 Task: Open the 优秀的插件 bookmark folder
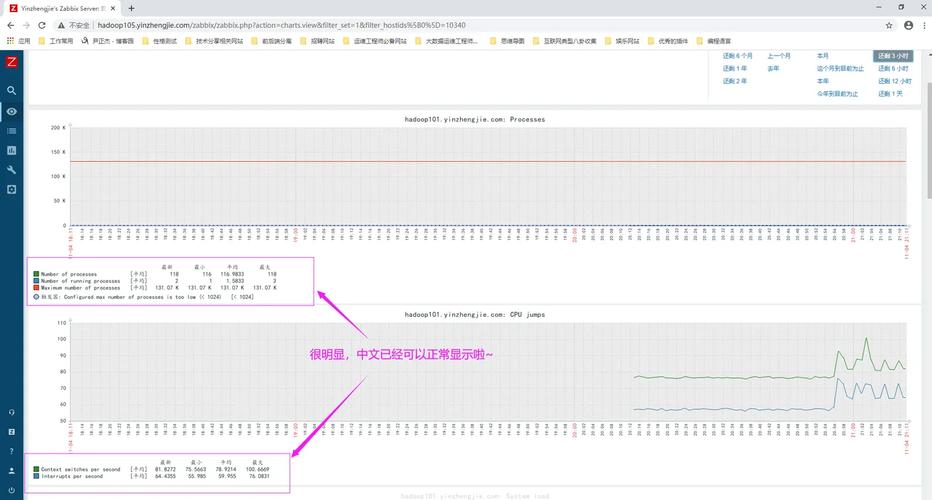pyautogui.click(x=667, y=41)
